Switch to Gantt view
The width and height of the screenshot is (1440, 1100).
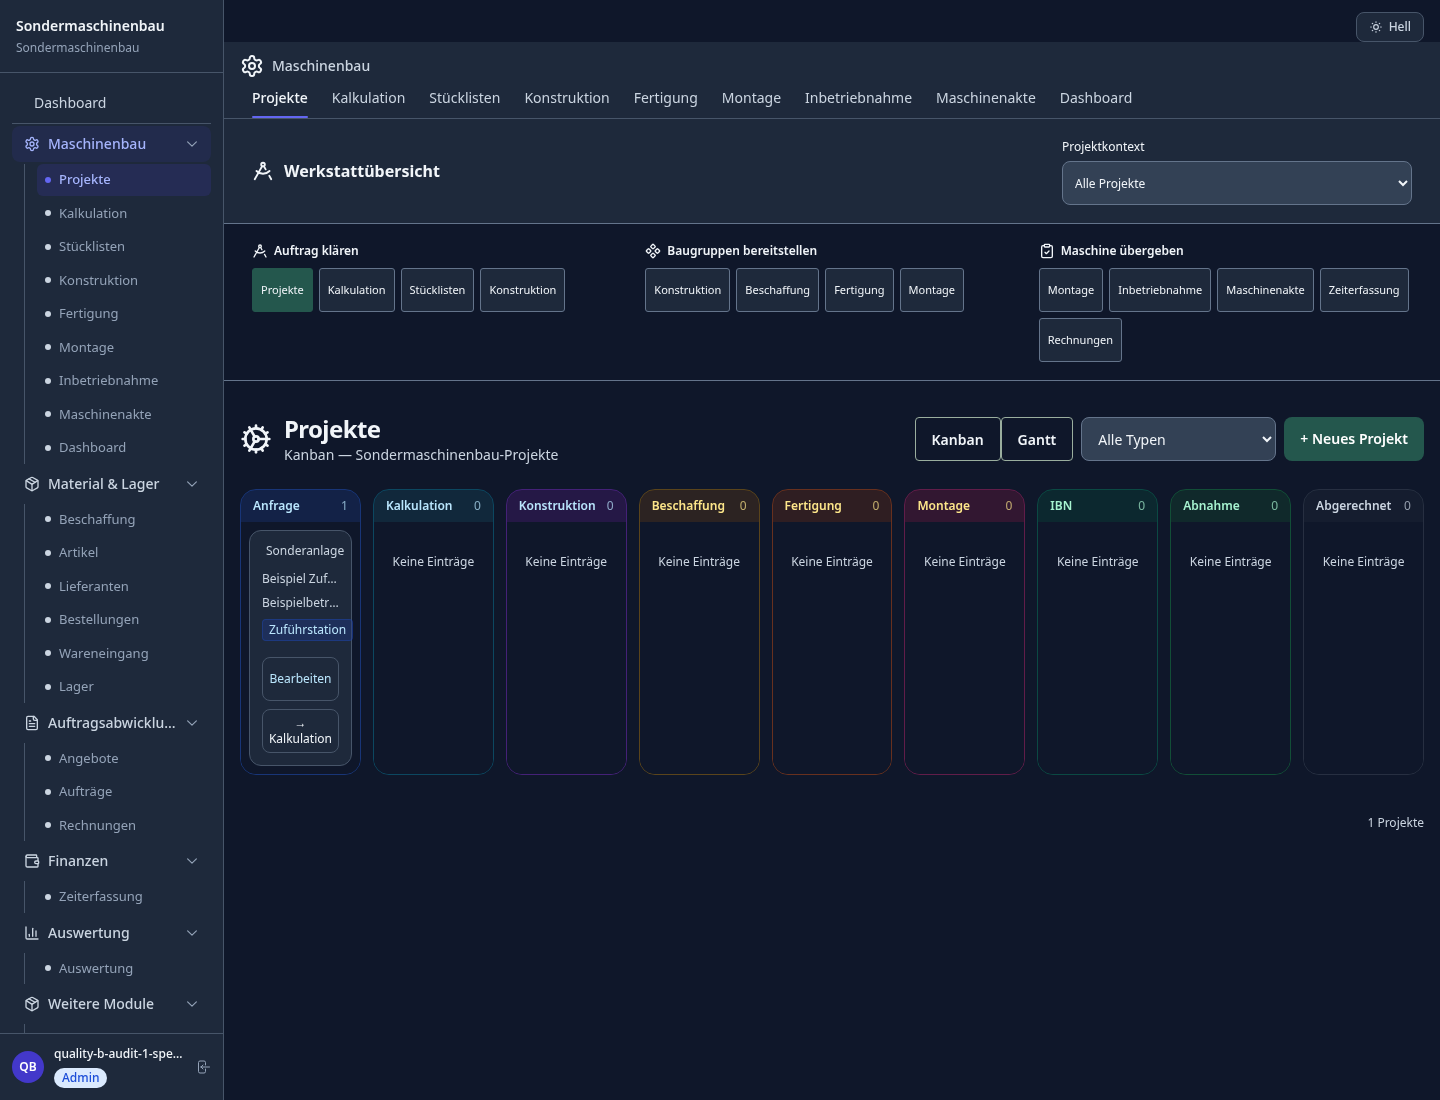pyautogui.click(x=1037, y=439)
